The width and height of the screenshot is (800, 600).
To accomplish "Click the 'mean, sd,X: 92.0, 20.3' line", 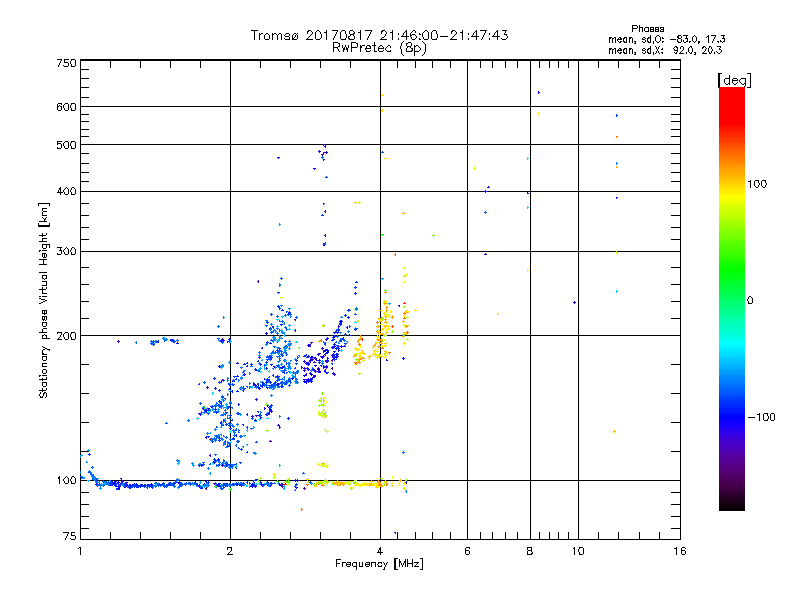I will click(665, 50).
